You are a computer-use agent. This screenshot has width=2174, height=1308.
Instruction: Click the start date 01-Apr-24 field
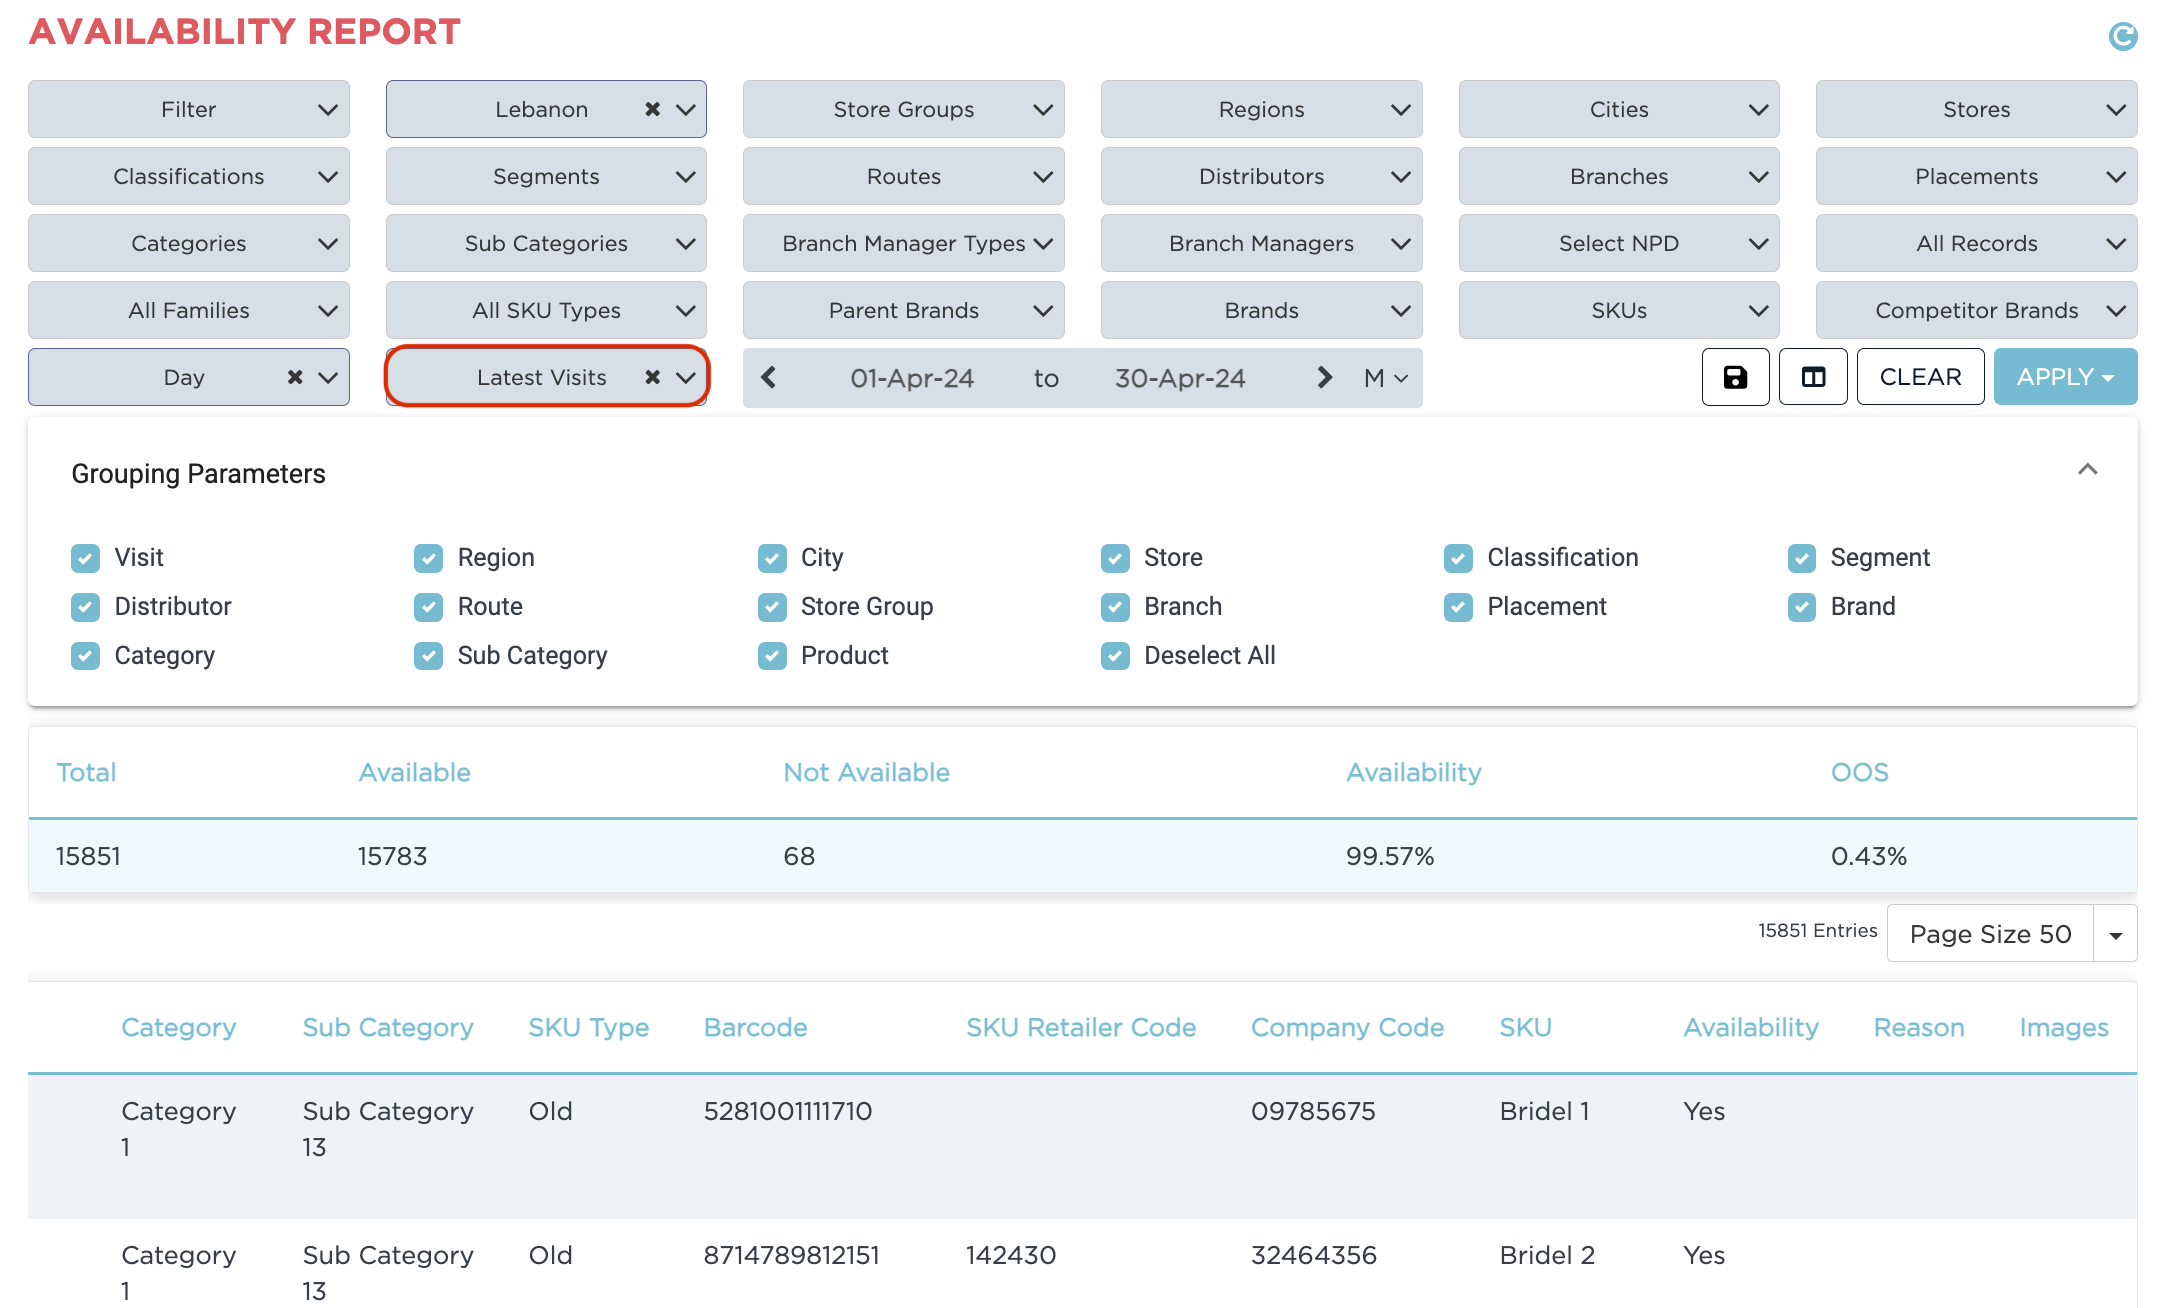click(x=911, y=378)
